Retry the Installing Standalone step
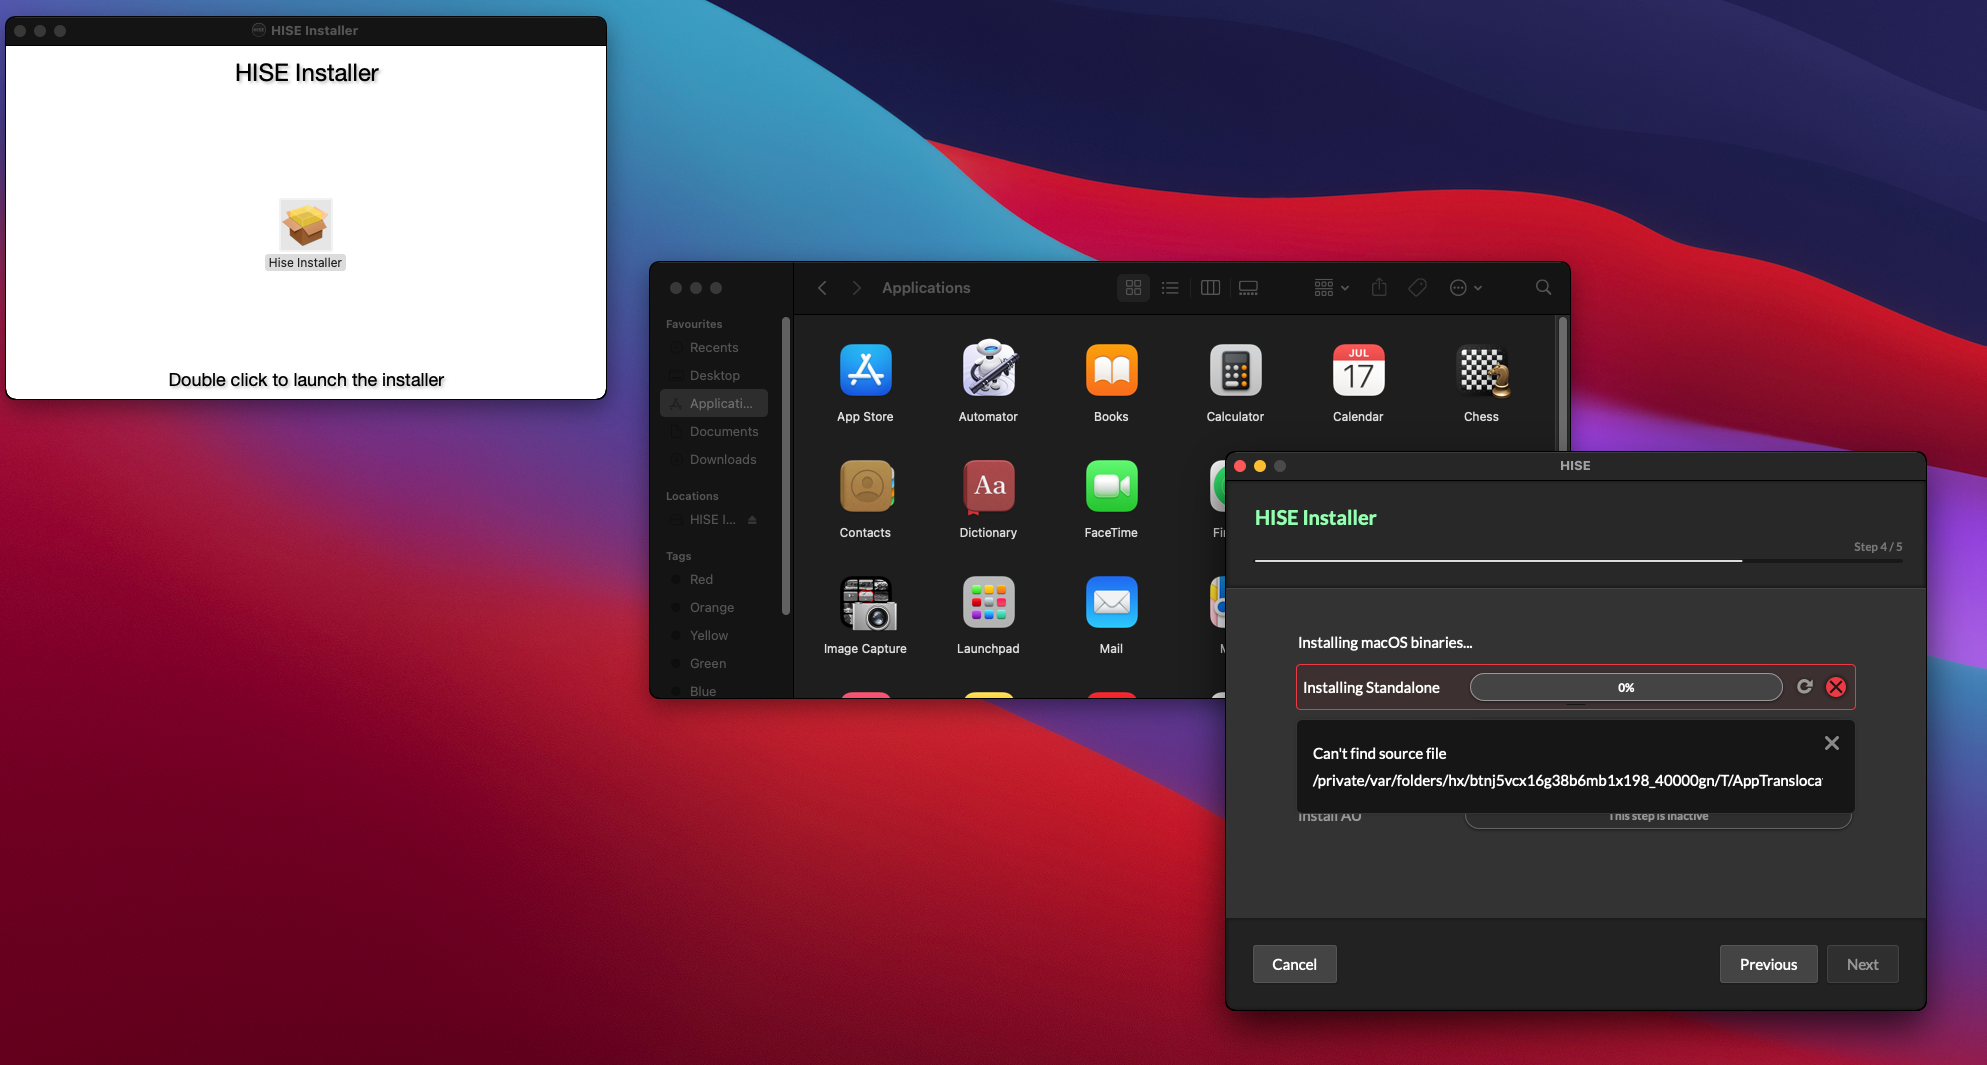The image size is (1987, 1065). coord(1804,687)
